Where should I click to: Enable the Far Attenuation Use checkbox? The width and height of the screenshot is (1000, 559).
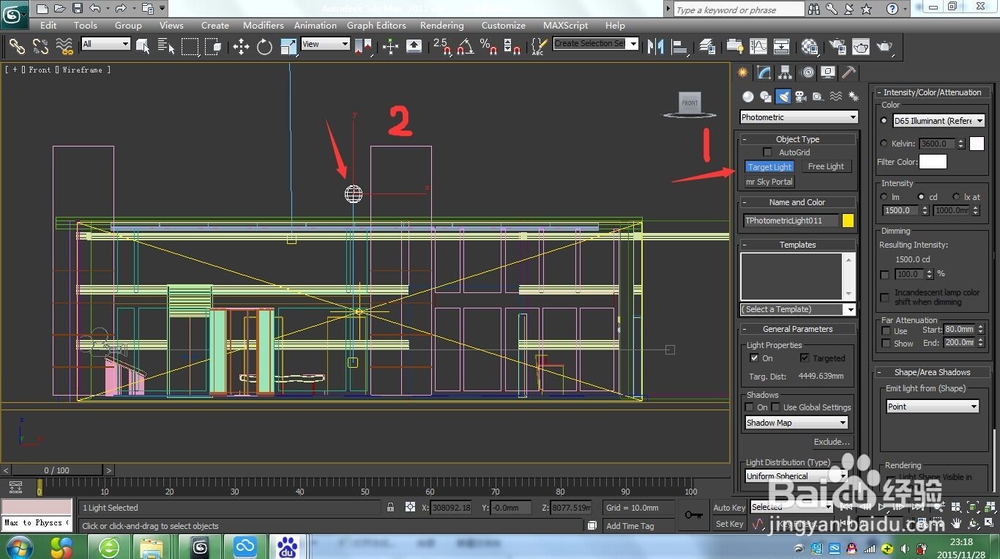[886, 331]
